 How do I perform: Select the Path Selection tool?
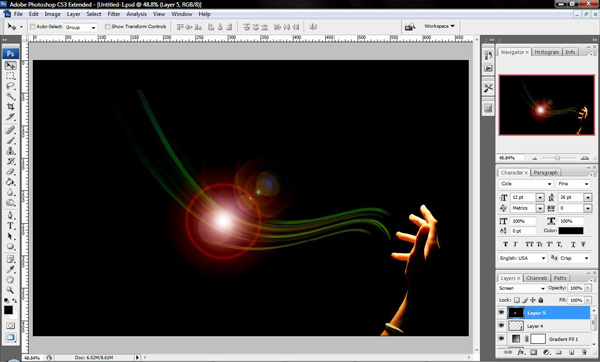(x=10, y=236)
